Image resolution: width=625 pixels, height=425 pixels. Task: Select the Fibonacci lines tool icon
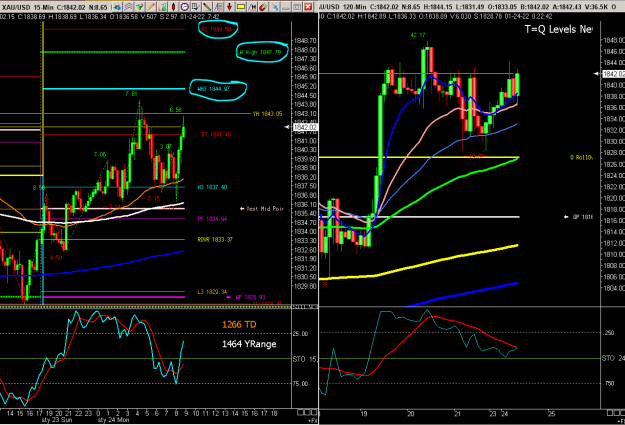(218, 7)
